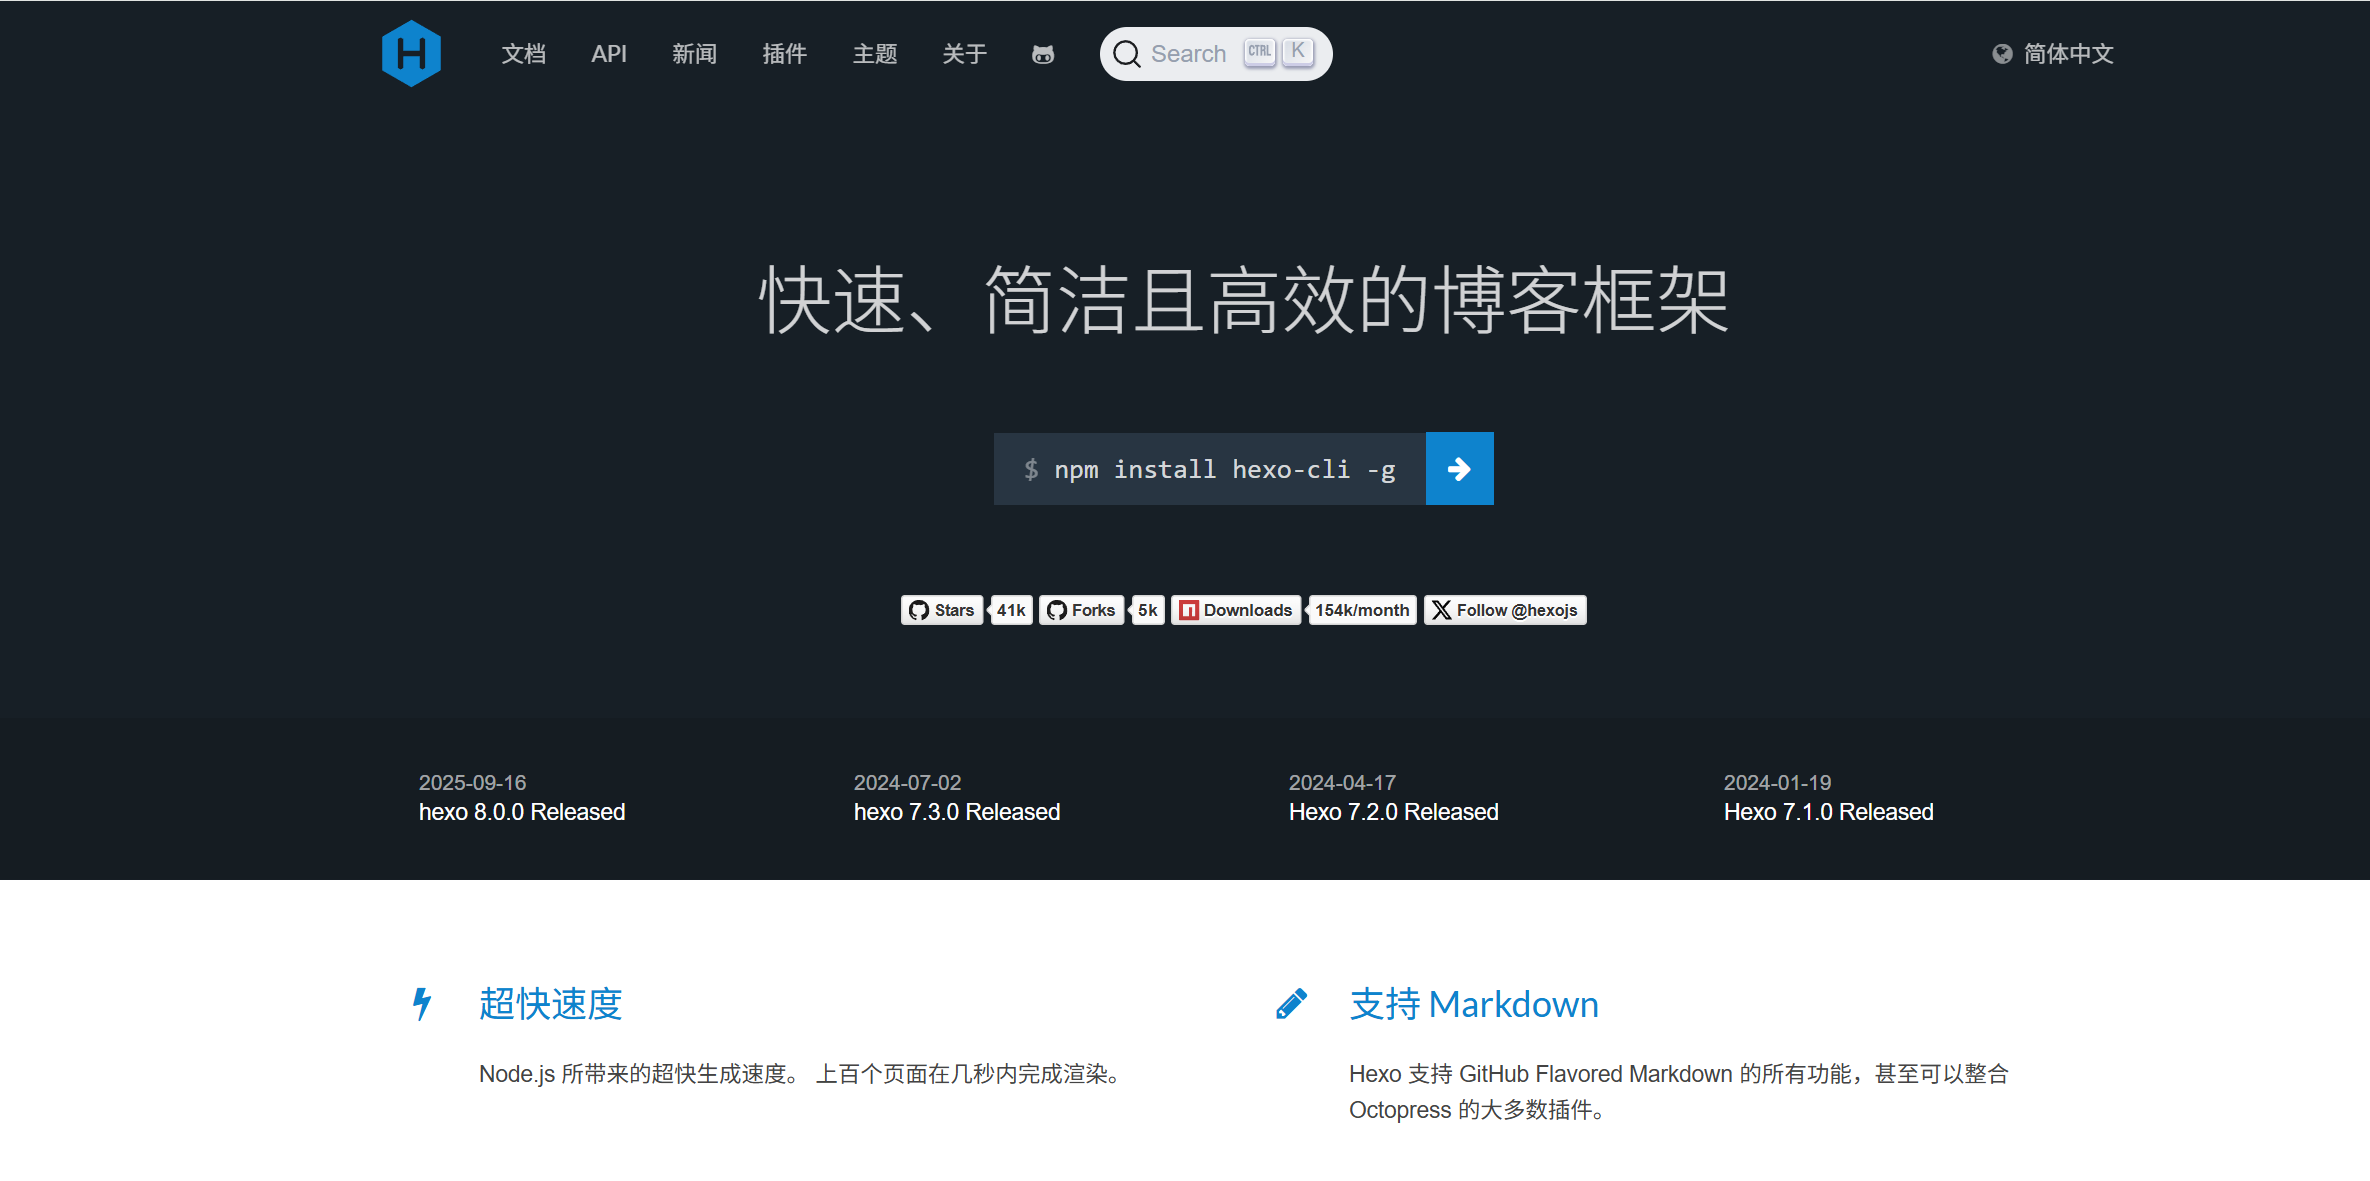Click the GitHub Stars badge
2370x1181 pixels.
(942, 610)
